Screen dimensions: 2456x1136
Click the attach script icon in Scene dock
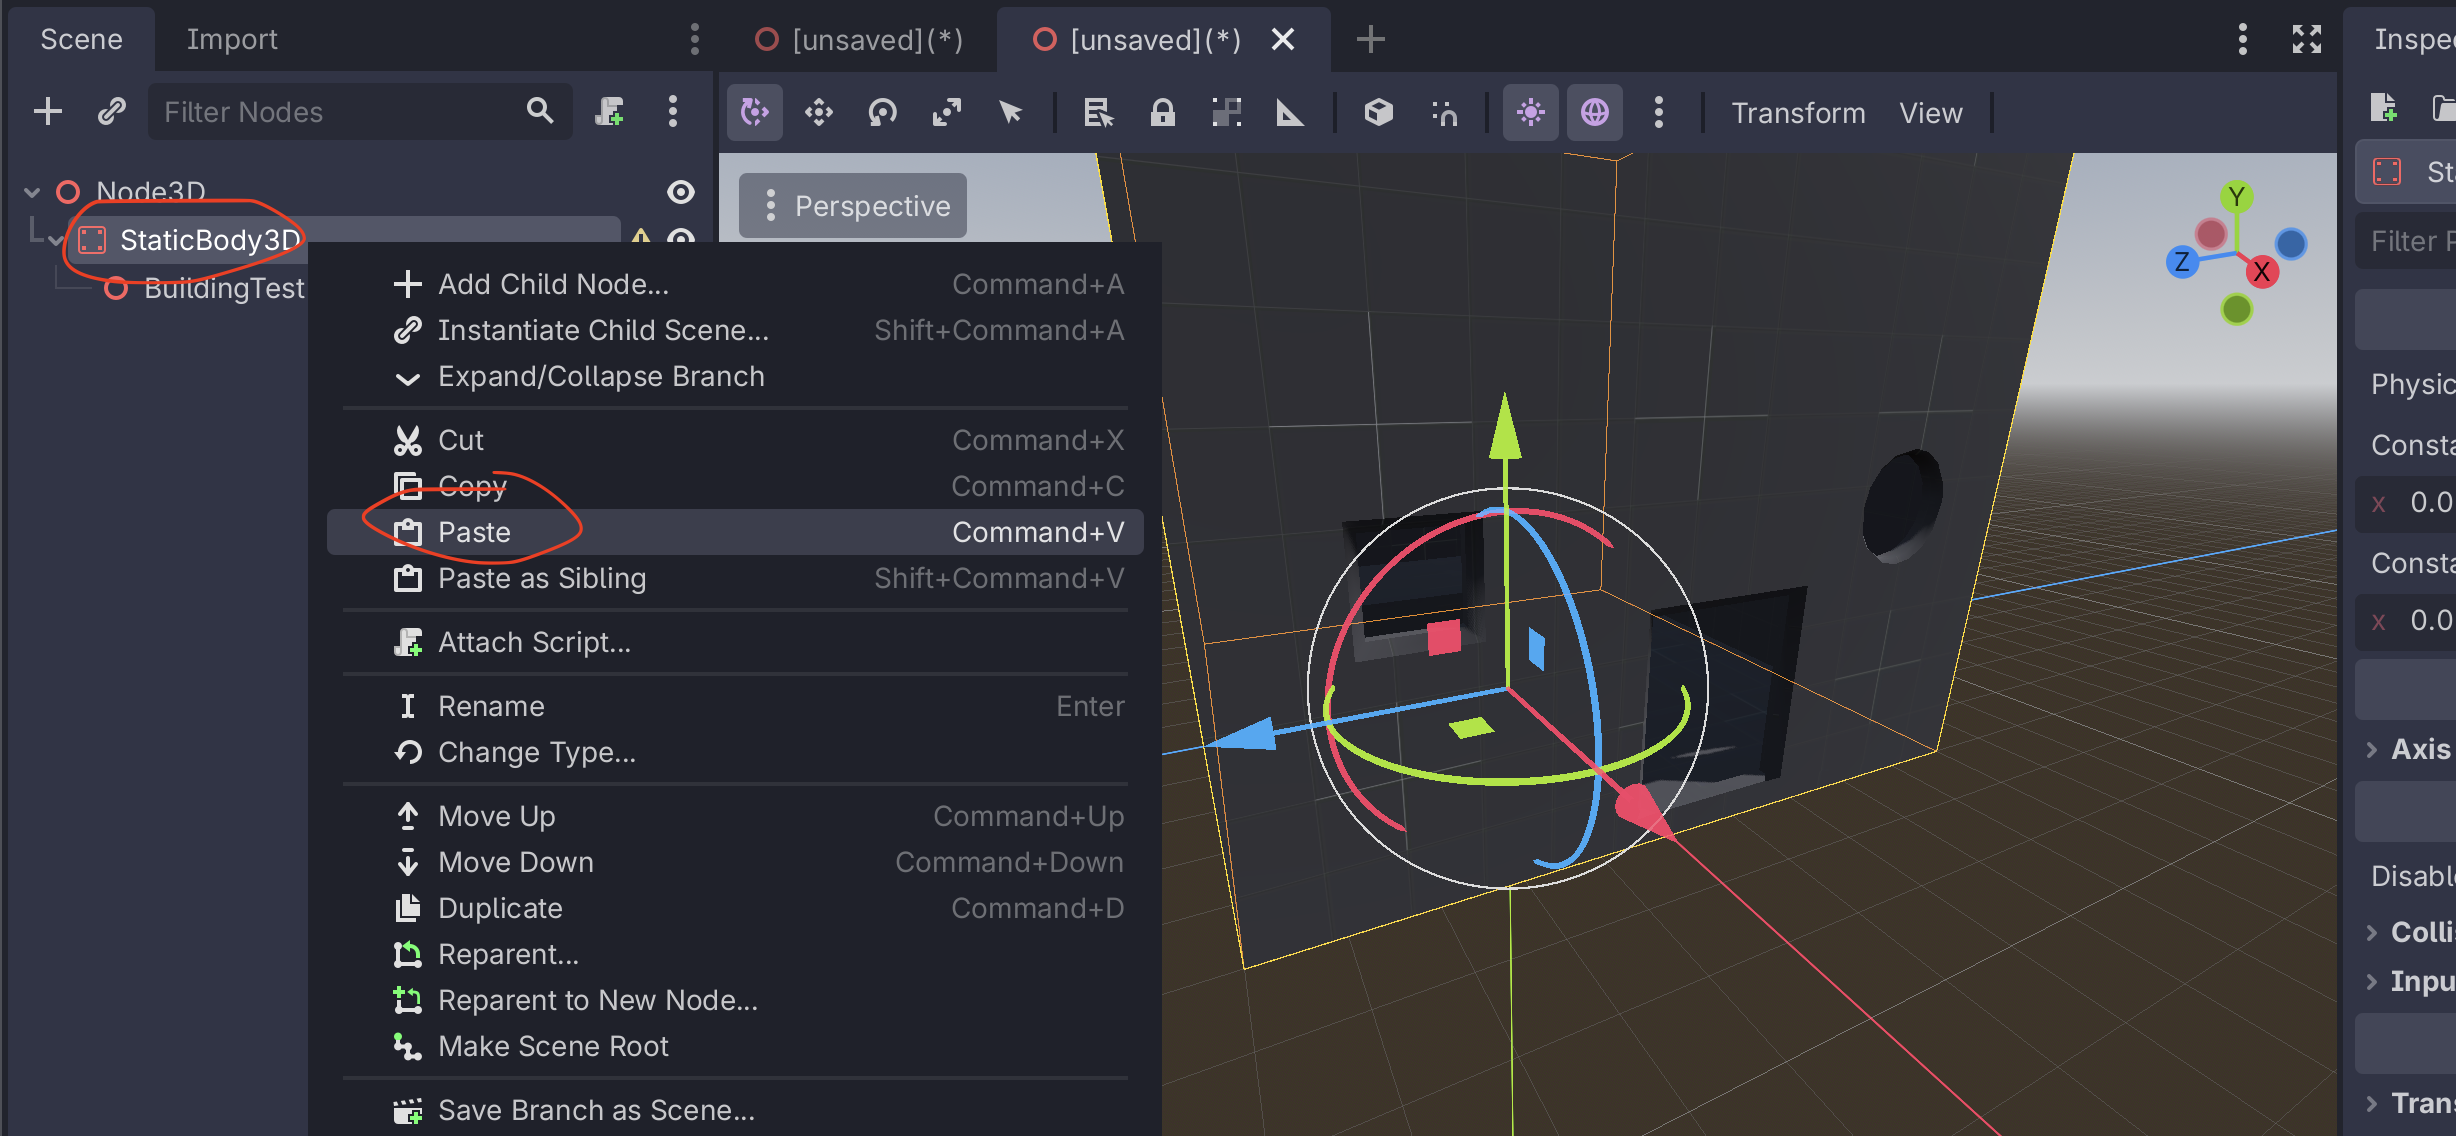(x=609, y=111)
